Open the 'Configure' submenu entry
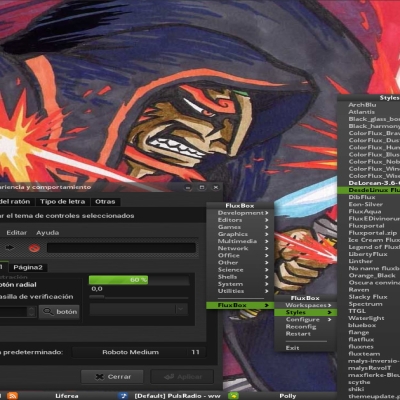 pyautogui.click(x=306, y=319)
